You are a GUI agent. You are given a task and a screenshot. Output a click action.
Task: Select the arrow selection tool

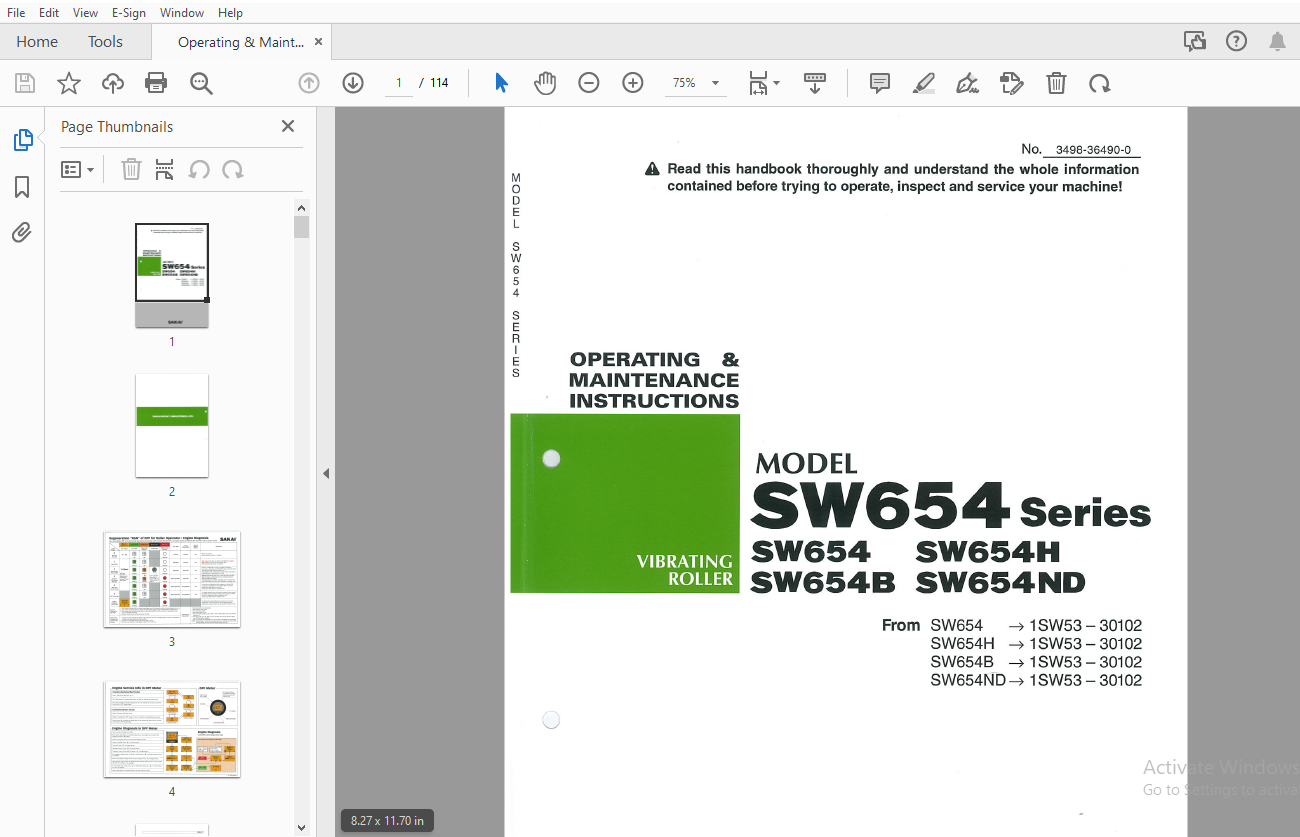(501, 83)
